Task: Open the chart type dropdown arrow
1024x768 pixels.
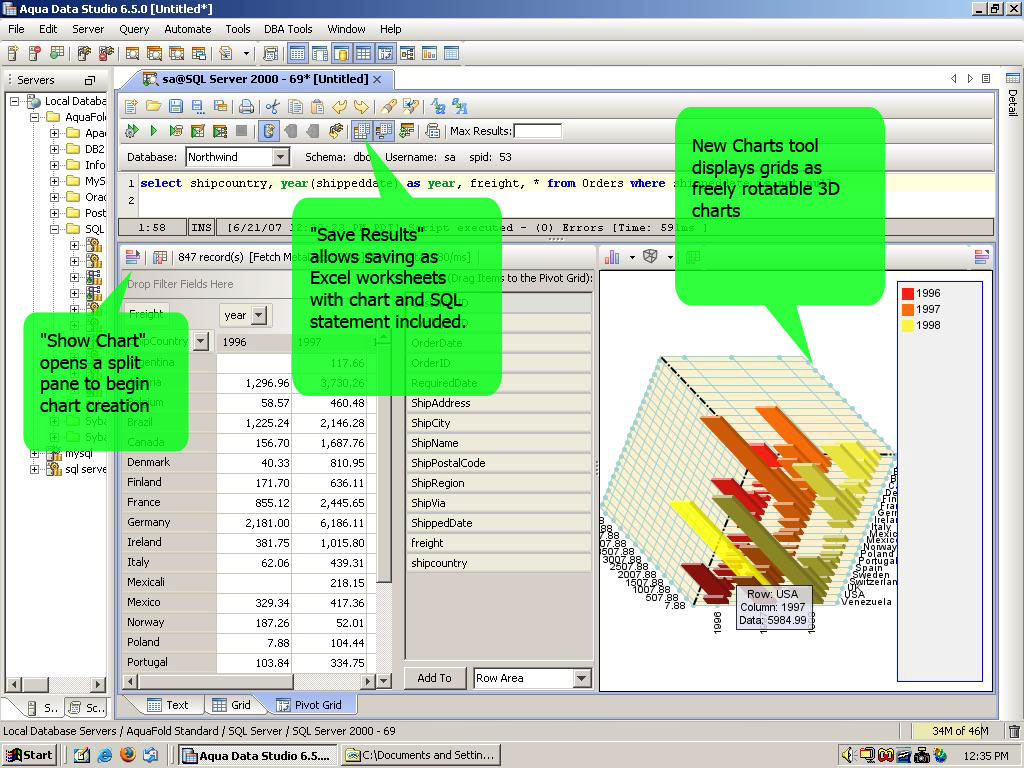Action: (632, 258)
